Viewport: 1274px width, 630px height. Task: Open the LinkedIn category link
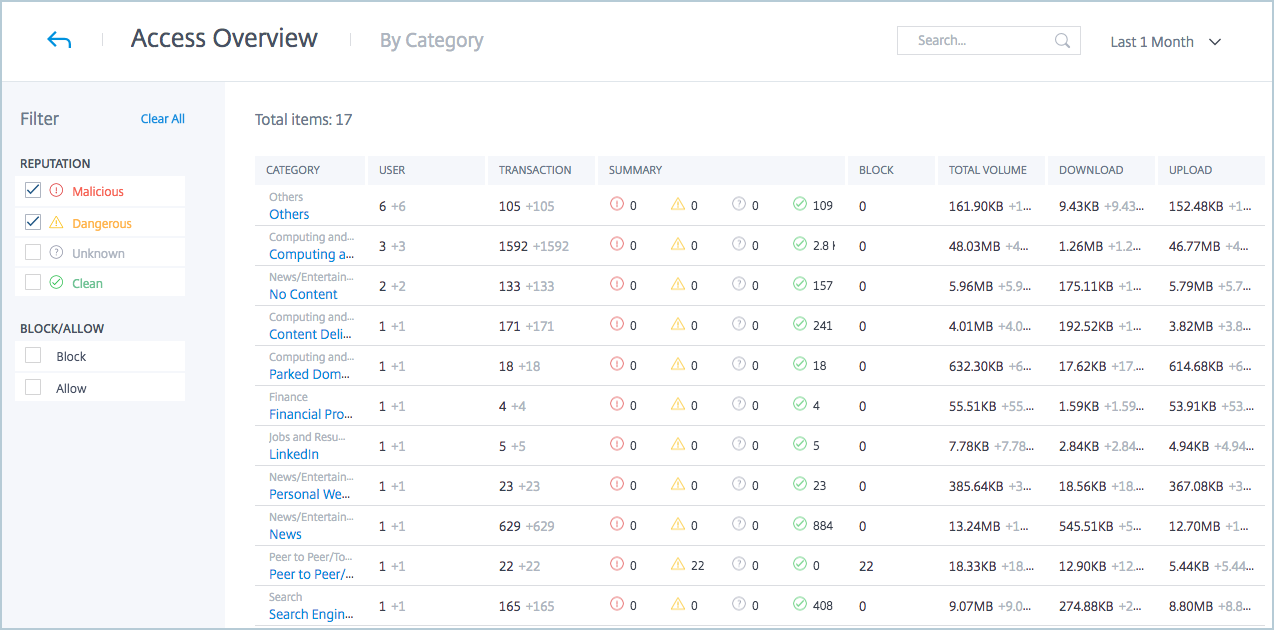tap(294, 454)
